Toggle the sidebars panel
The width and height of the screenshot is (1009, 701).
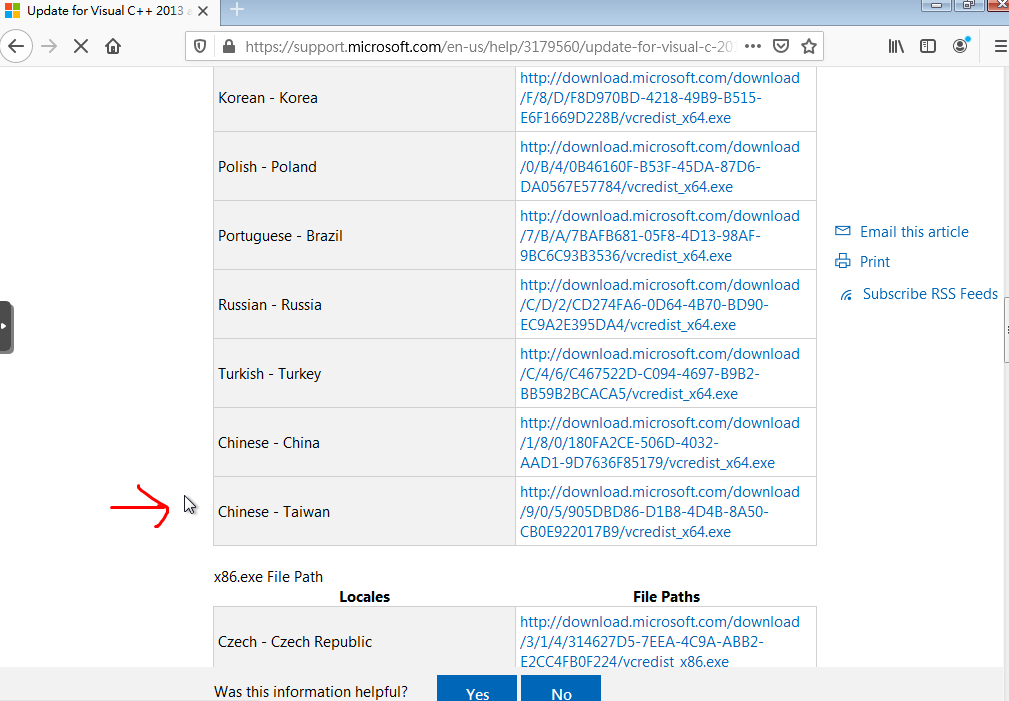[928, 46]
